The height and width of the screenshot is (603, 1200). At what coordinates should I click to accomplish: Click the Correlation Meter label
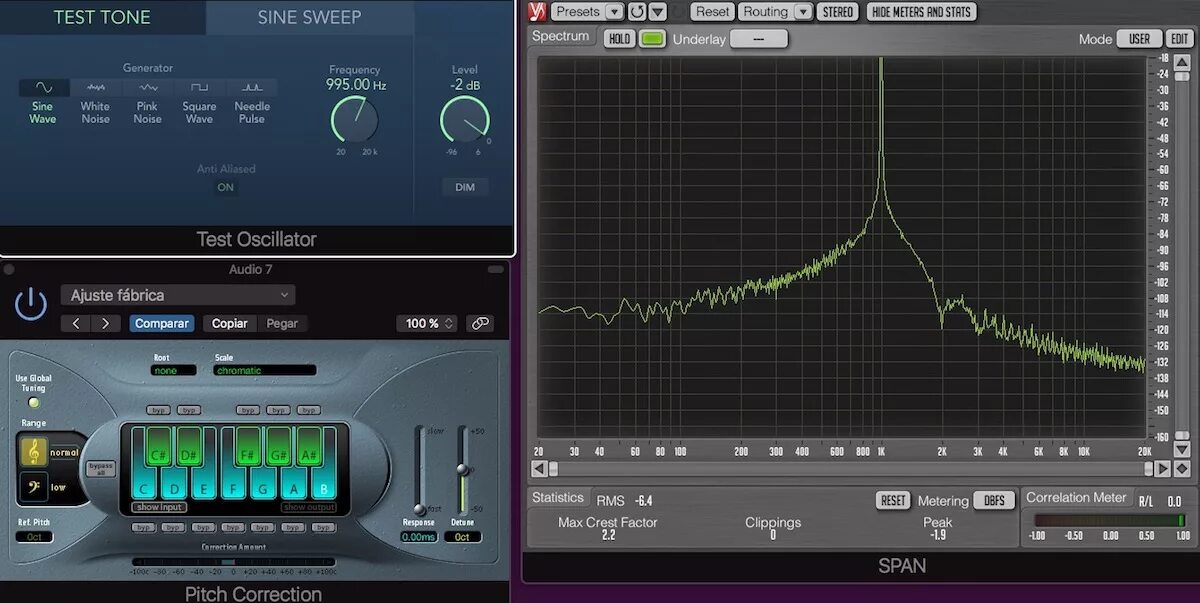click(x=1077, y=497)
